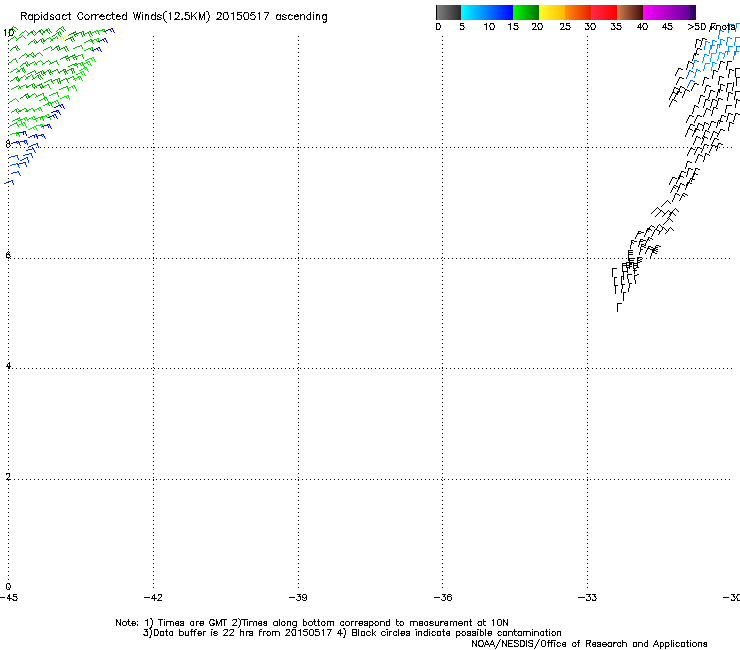Click the '45' label under the color bar

667,27
